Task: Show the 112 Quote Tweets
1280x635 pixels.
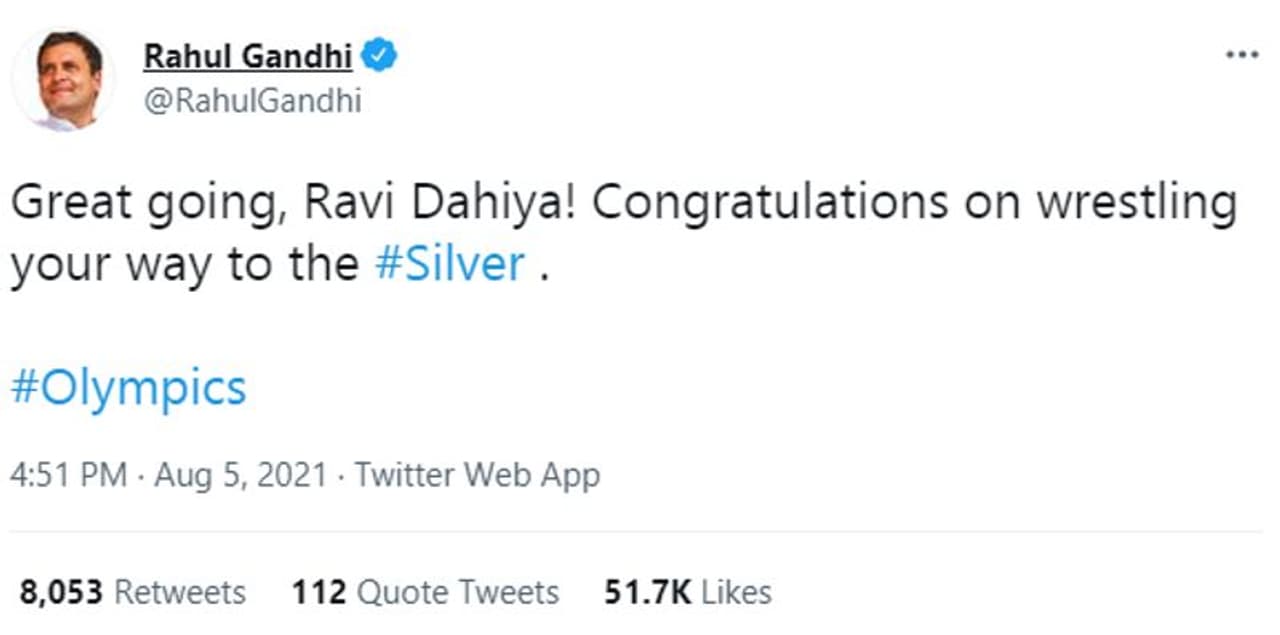Action: [425, 592]
